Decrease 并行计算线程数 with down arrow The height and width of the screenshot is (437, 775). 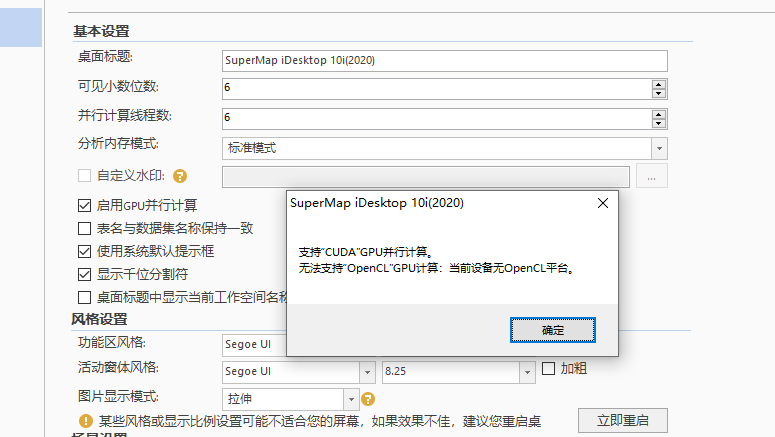(x=658, y=123)
